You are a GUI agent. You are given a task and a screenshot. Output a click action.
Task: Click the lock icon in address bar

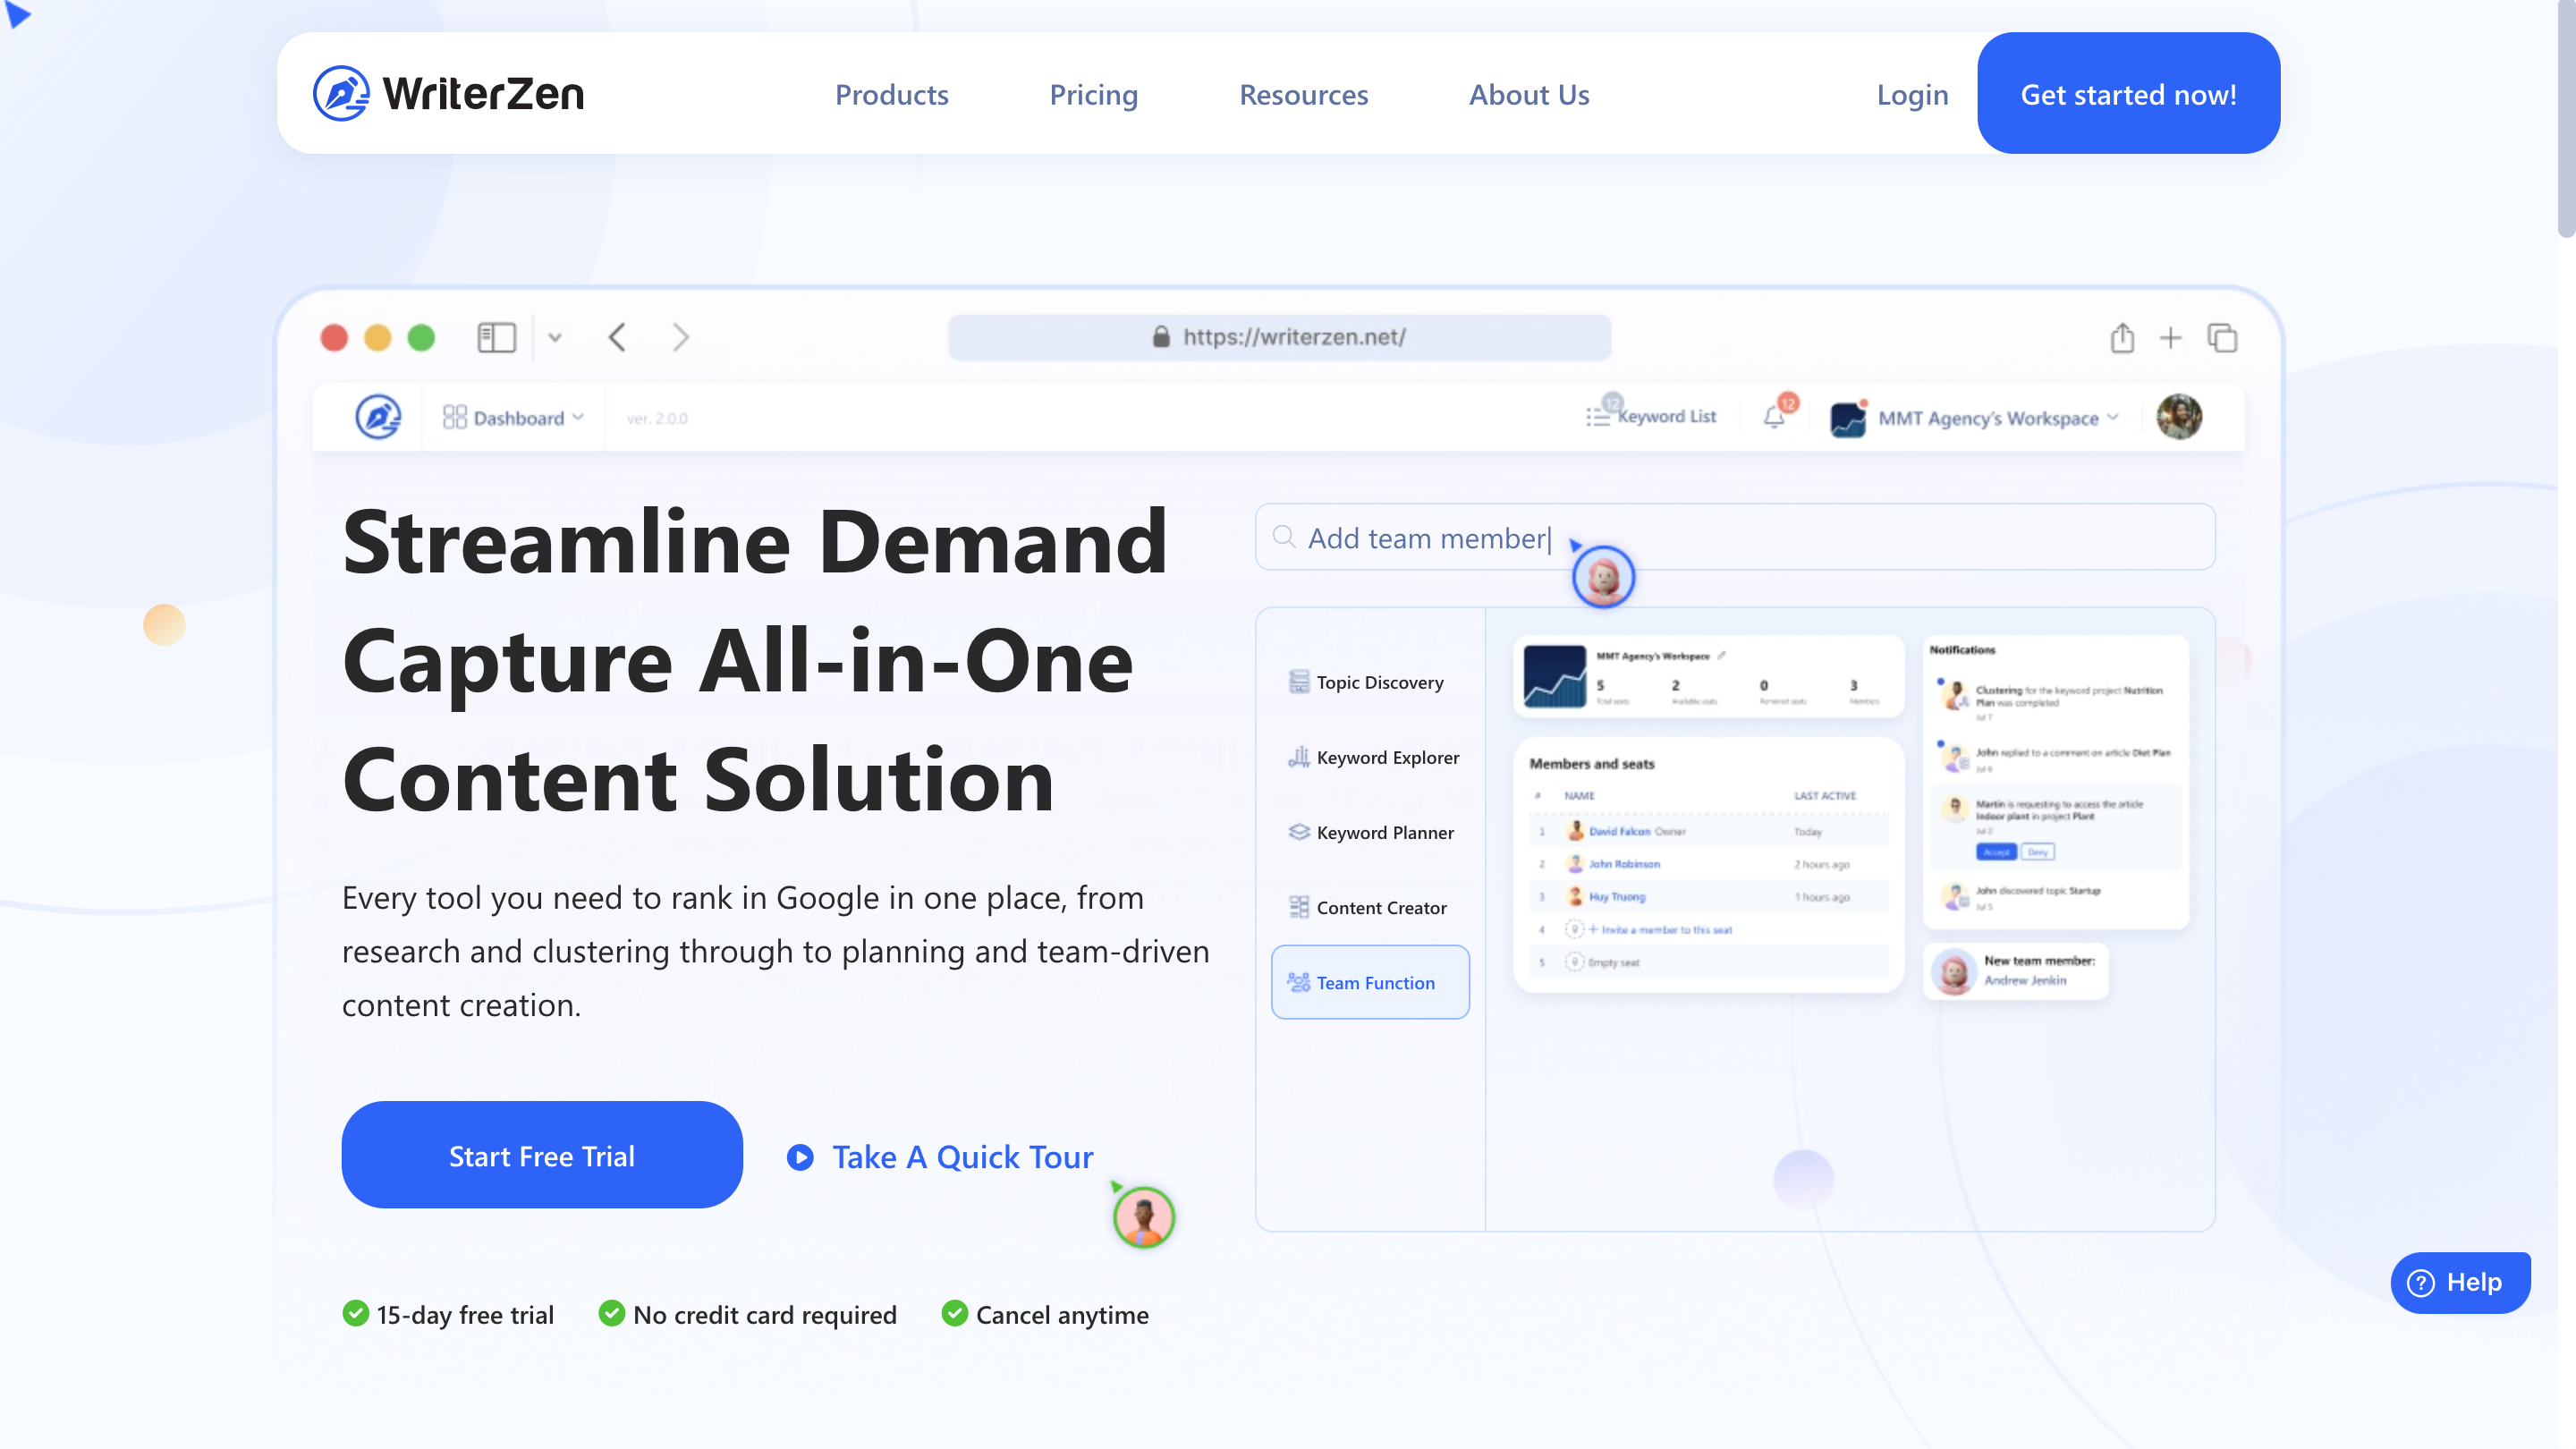pyautogui.click(x=1160, y=336)
